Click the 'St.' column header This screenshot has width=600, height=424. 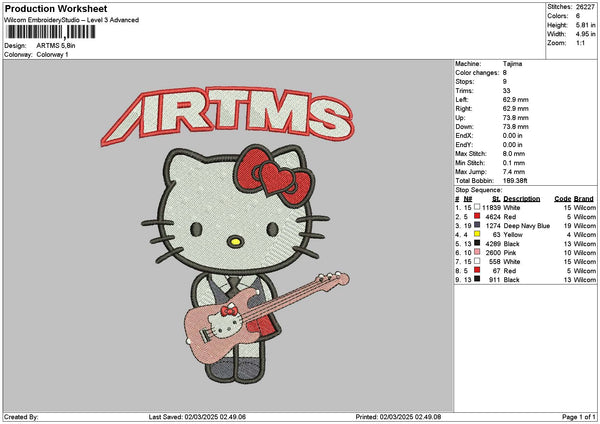click(x=496, y=199)
